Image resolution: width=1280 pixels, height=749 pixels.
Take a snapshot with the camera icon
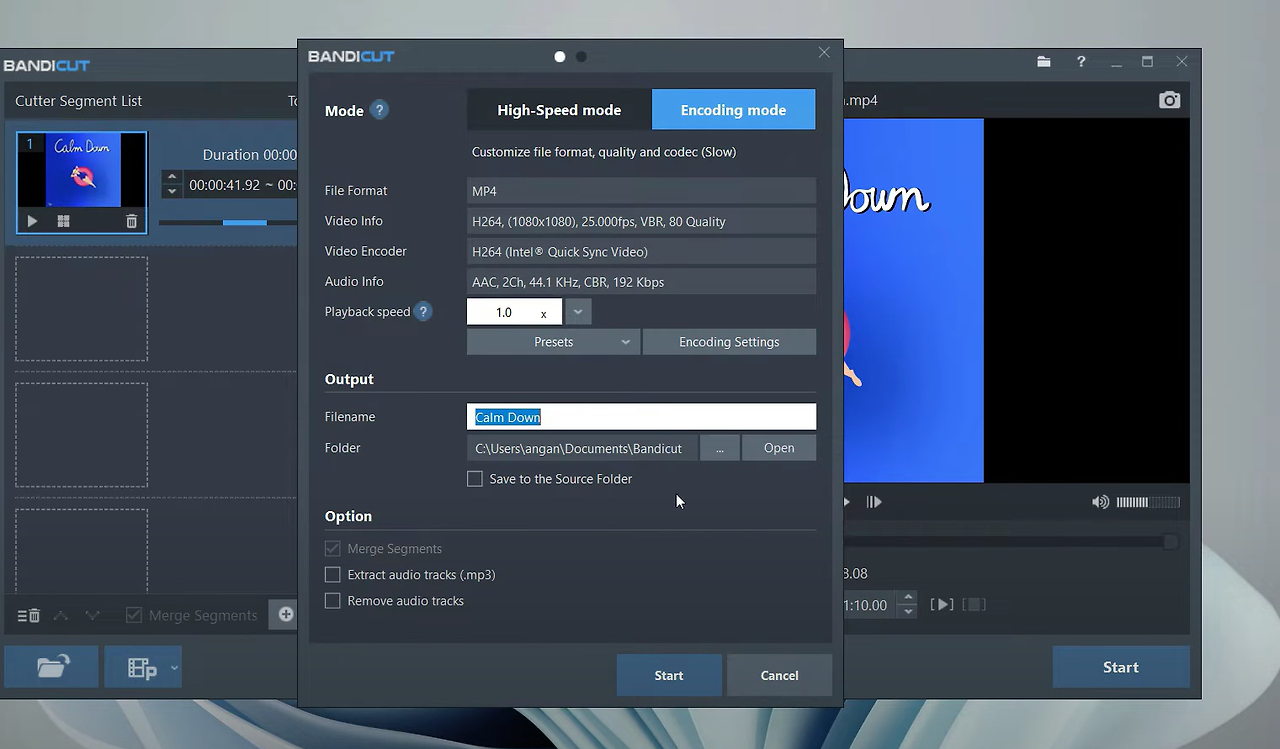(x=1169, y=100)
